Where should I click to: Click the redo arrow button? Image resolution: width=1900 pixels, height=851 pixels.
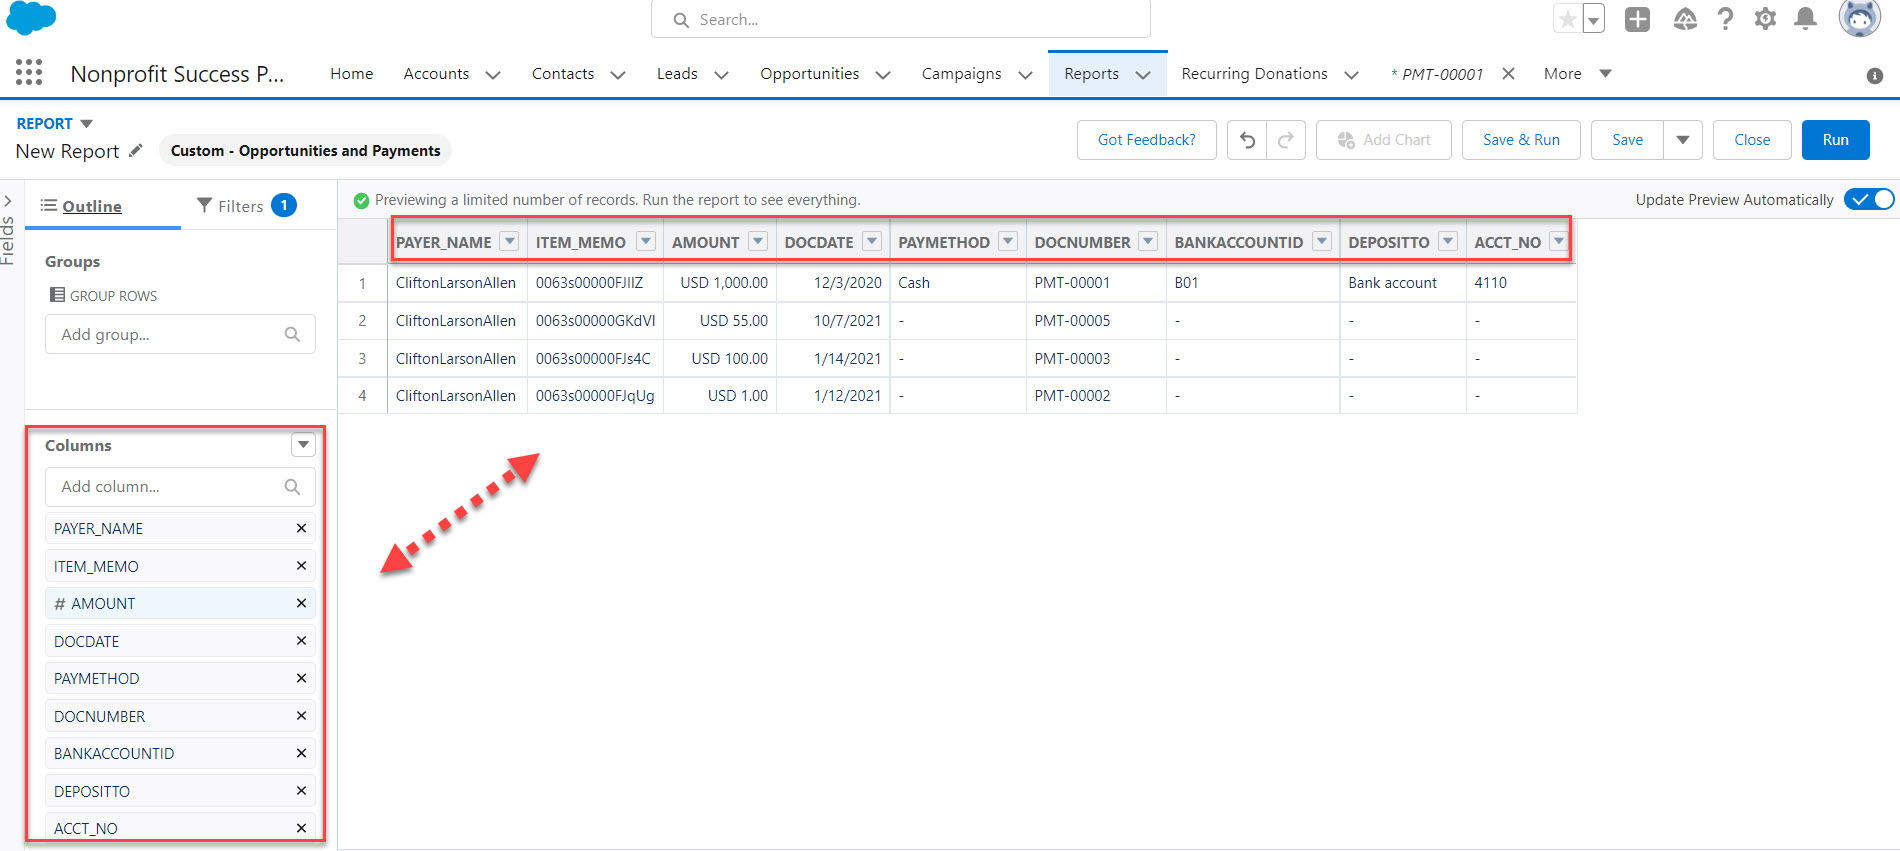point(1286,140)
